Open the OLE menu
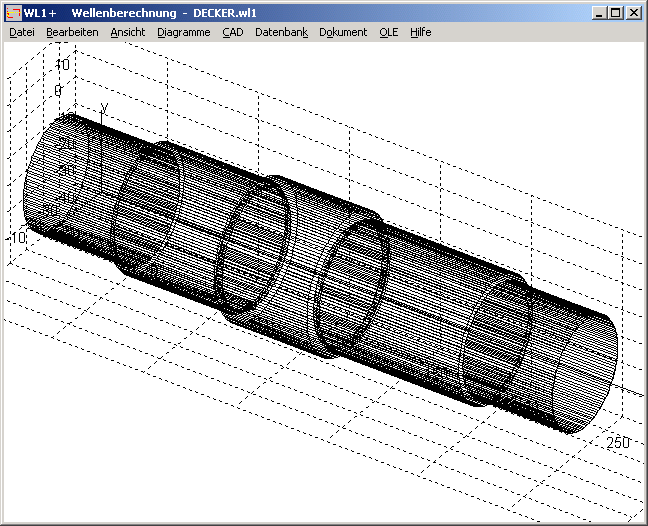 [x=388, y=32]
